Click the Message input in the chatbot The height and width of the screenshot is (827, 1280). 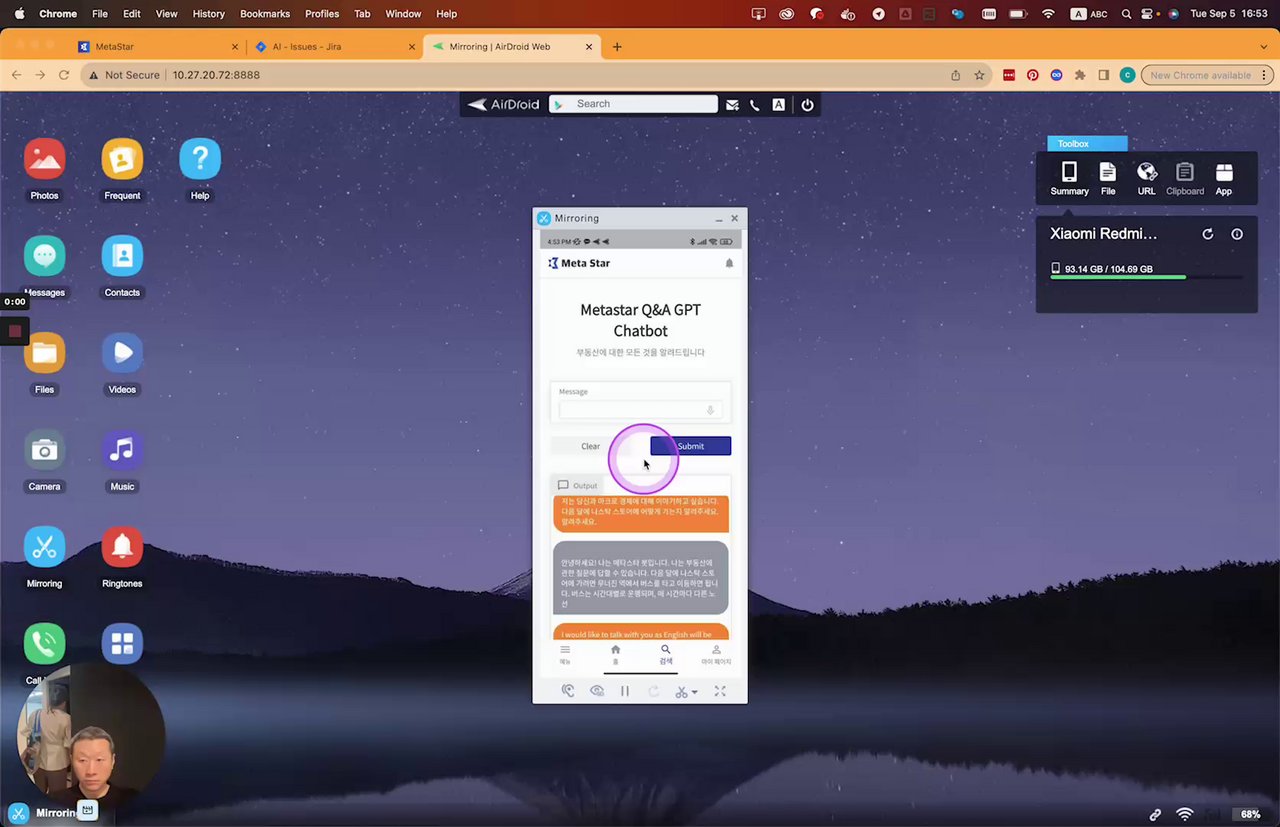(640, 410)
